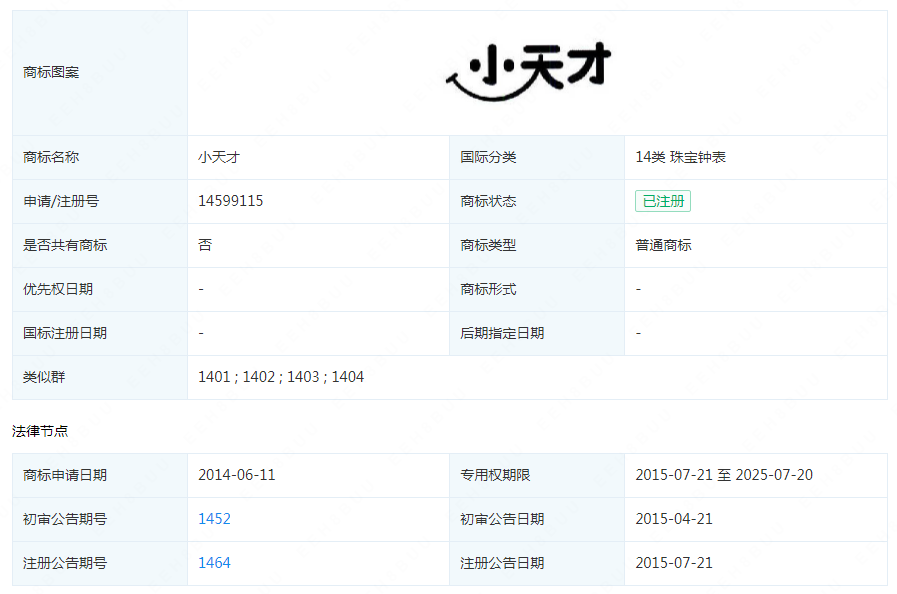The width and height of the screenshot is (897, 594).
Task: Select the trademark name value 小天才
Action: [219, 157]
